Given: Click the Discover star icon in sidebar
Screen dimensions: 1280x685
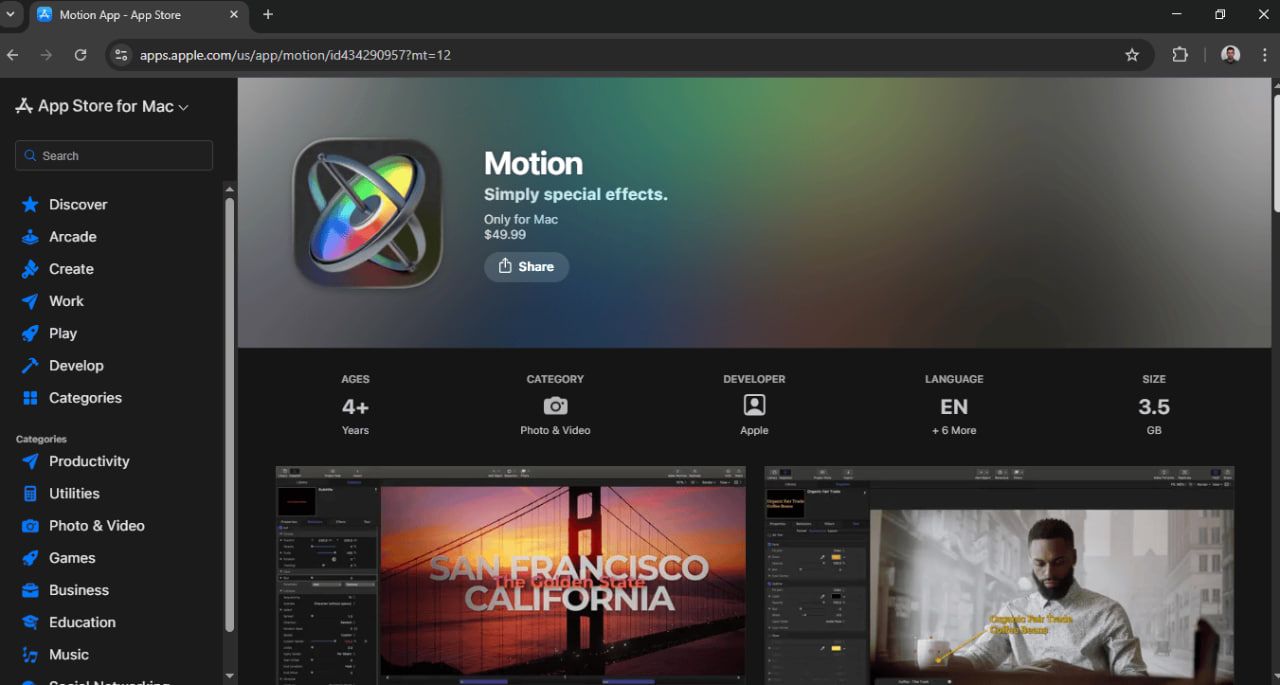Looking at the screenshot, I should pos(30,205).
